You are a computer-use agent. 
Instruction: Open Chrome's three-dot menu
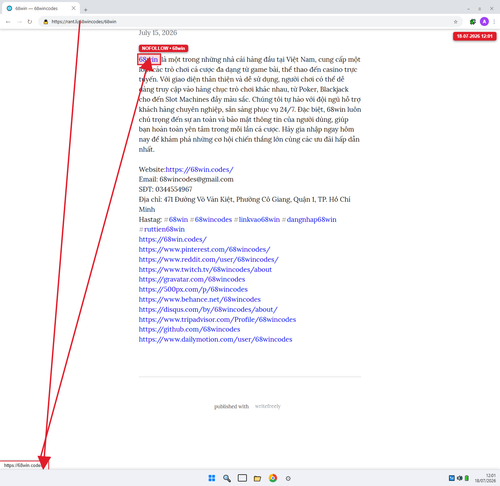[x=494, y=22]
